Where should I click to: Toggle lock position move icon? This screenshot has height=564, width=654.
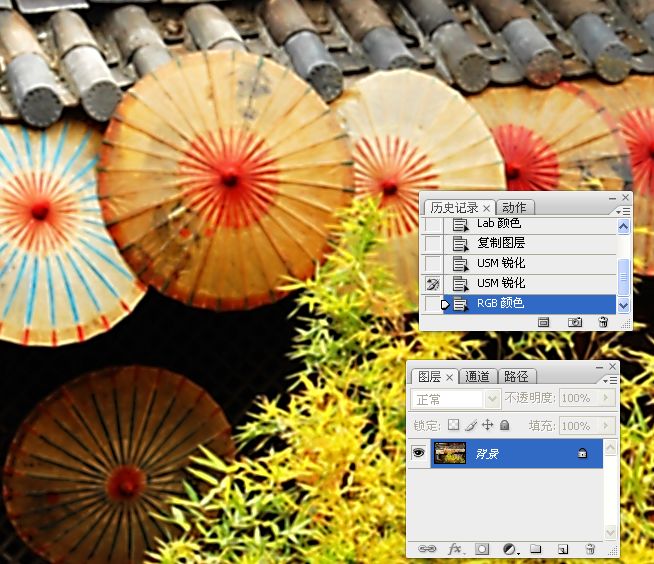point(488,425)
